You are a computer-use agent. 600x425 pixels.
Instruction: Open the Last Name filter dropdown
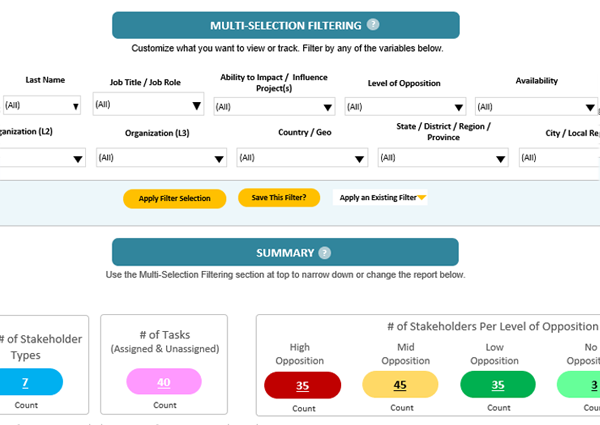click(42, 105)
